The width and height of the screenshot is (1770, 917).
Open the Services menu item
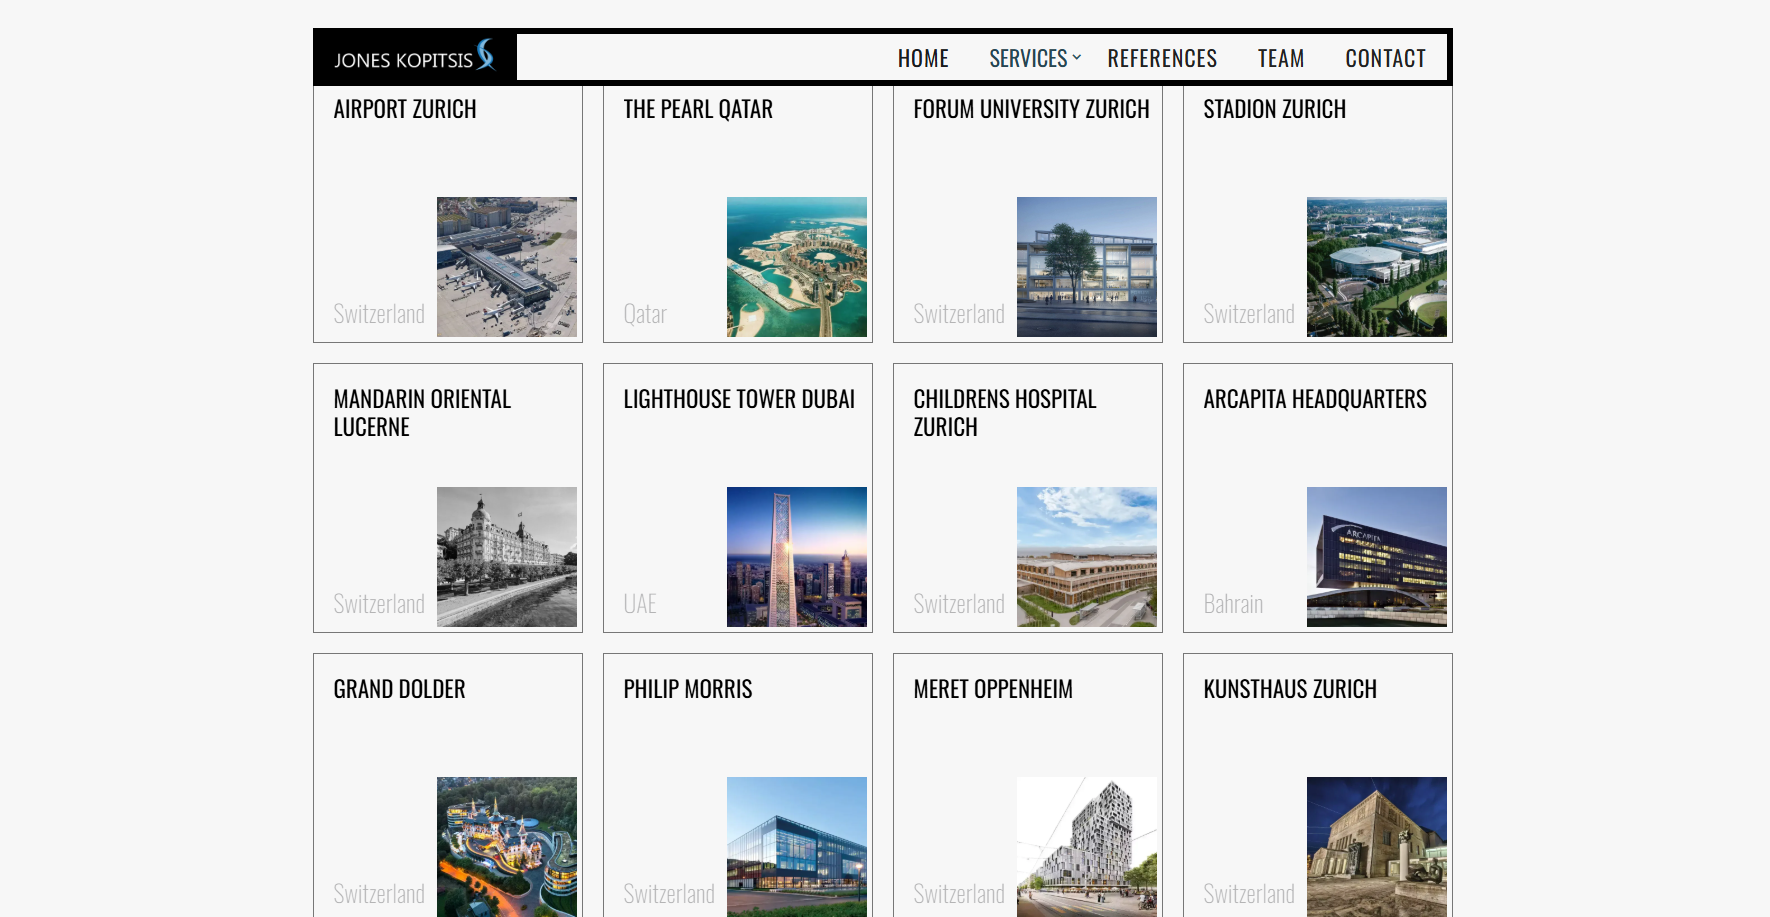tap(1028, 59)
